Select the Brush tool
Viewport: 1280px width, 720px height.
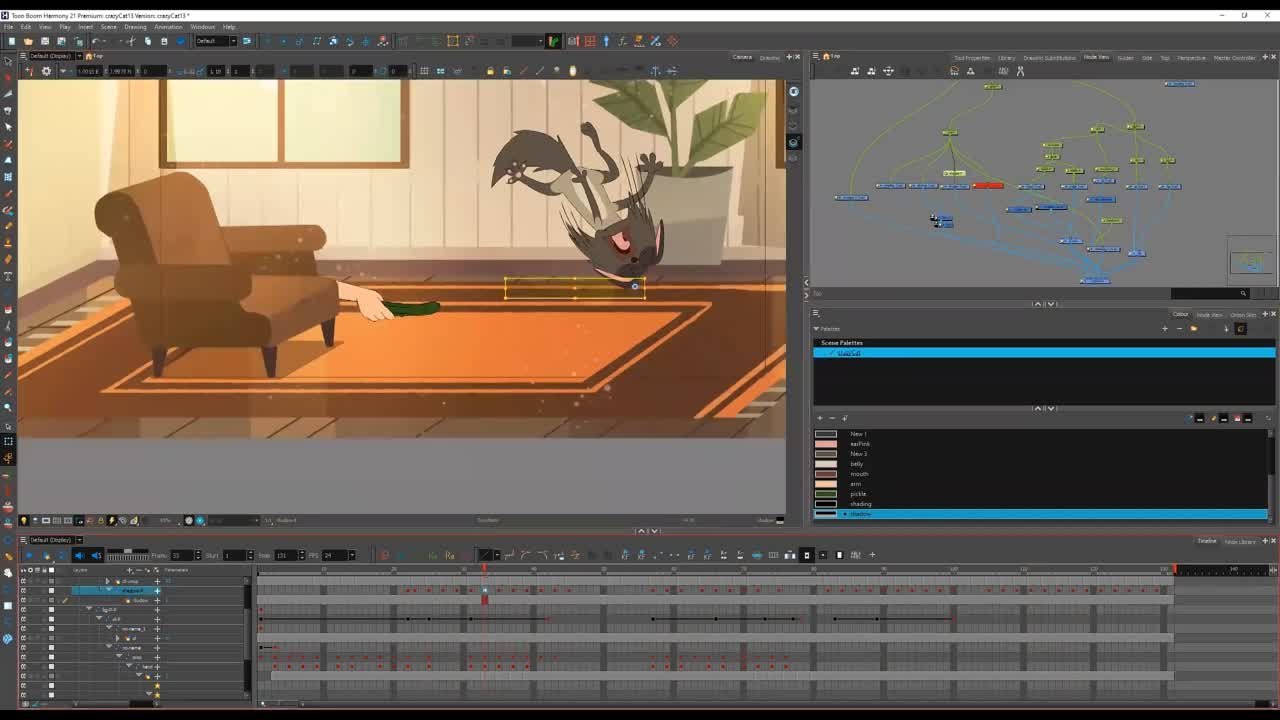[x=7, y=228]
